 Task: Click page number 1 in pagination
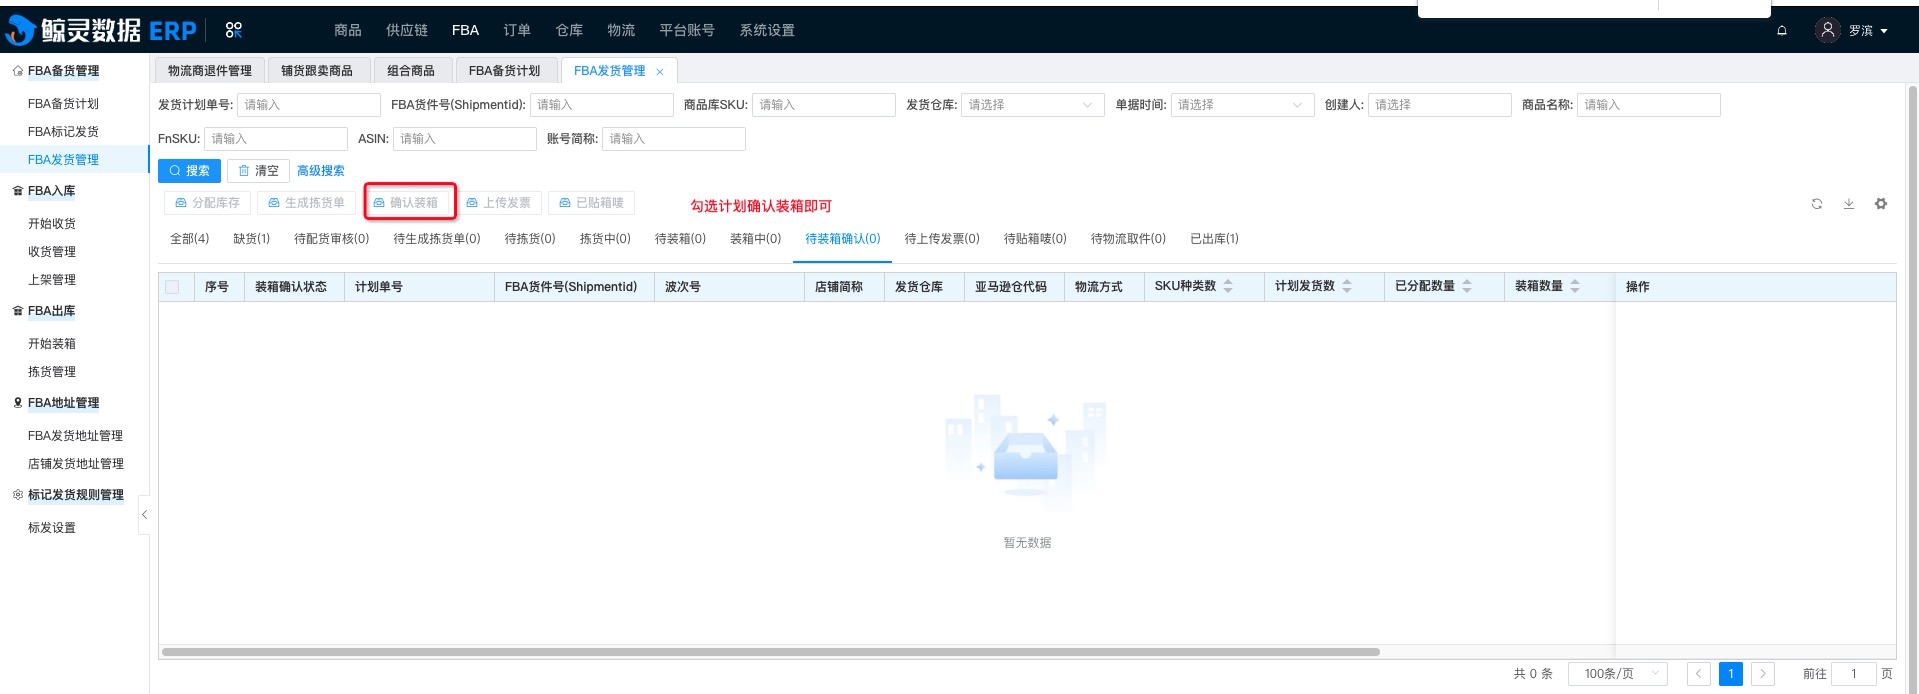[1731, 674]
